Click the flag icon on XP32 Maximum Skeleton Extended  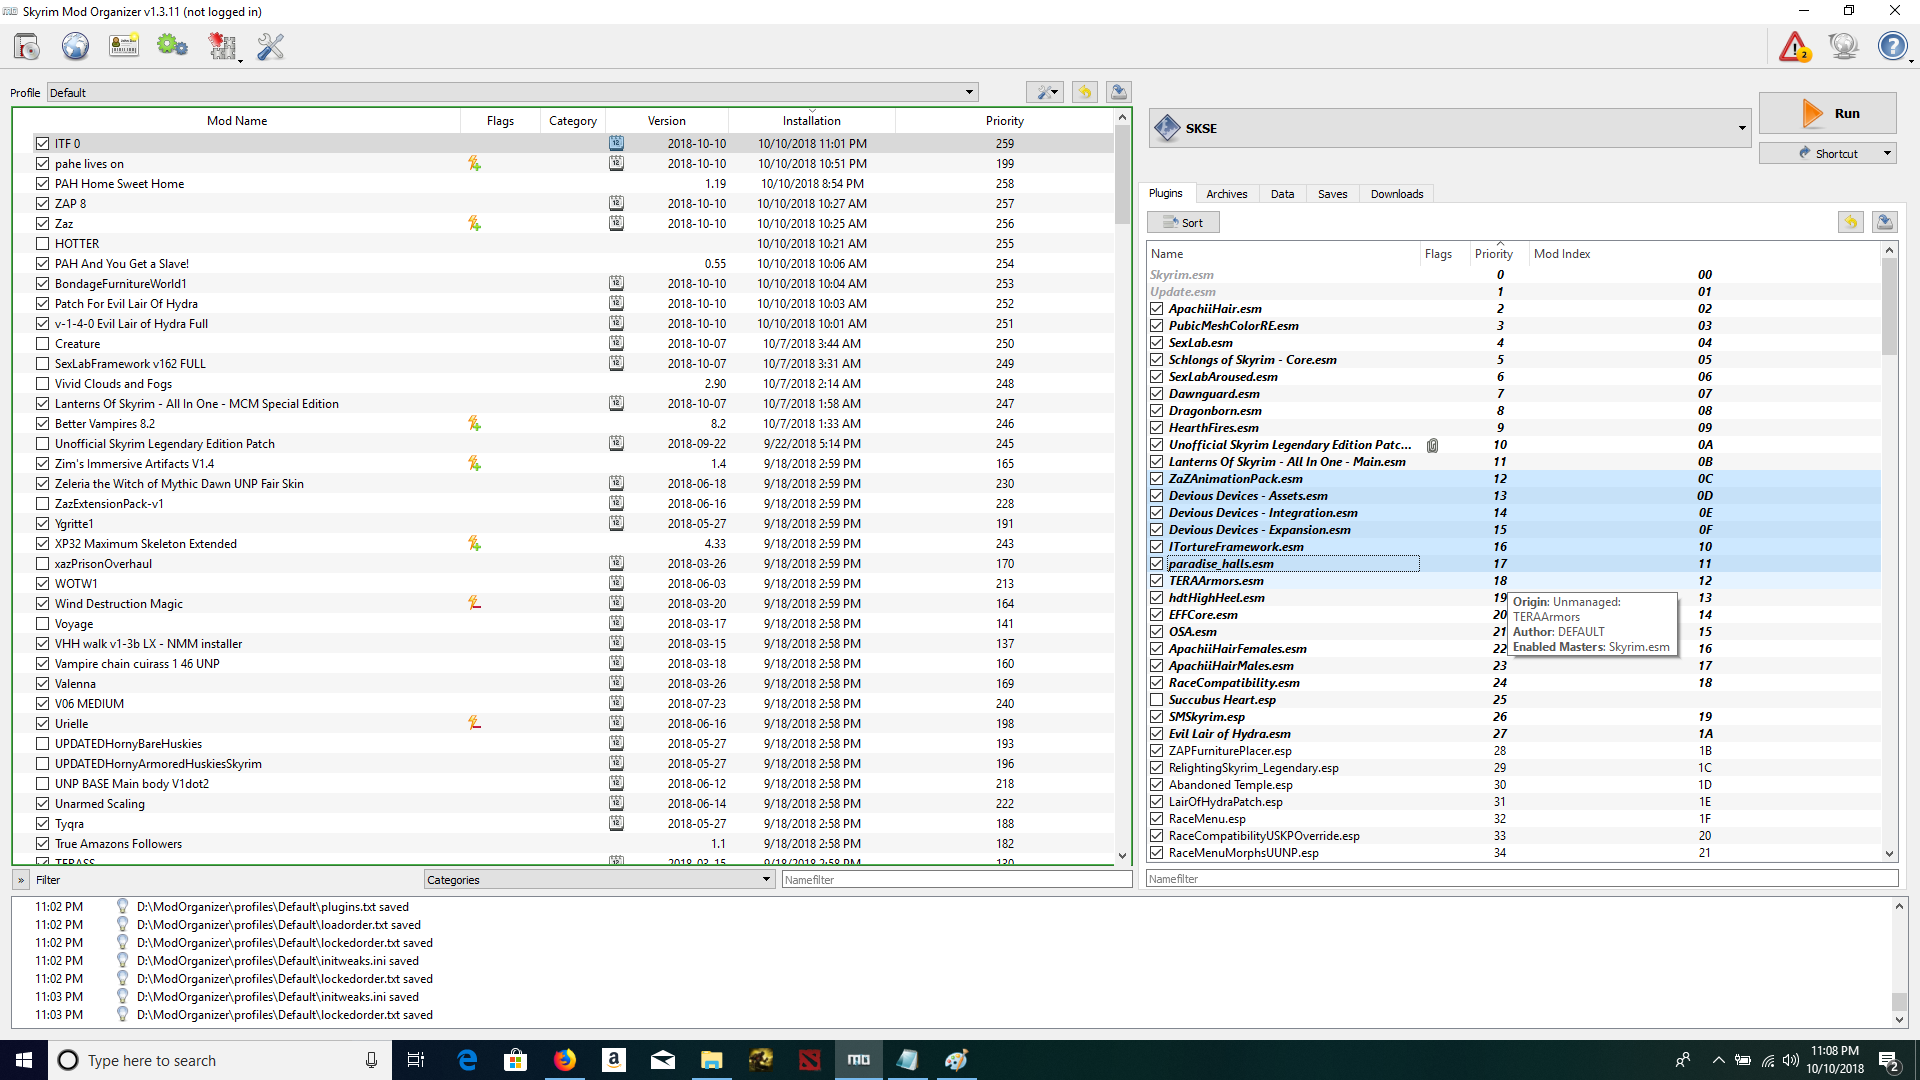(x=474, y=543)
